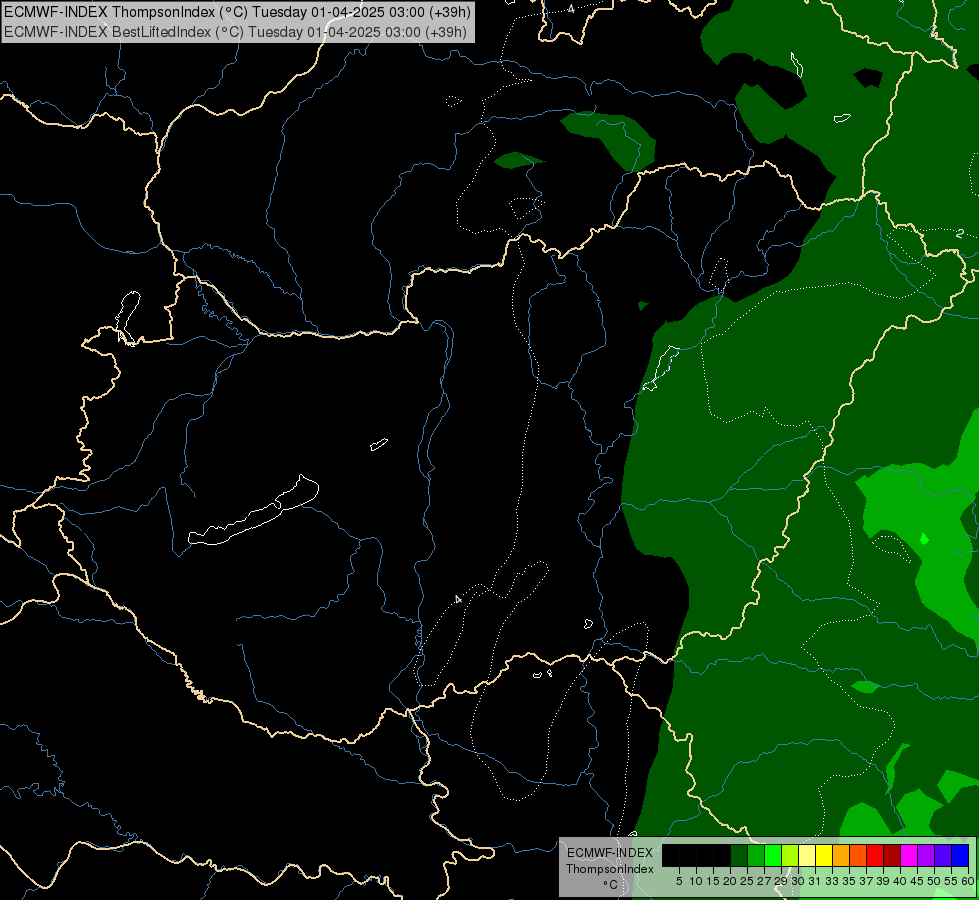
Task: Click the legend tick label 60
Action: click(x=968, y=881)
